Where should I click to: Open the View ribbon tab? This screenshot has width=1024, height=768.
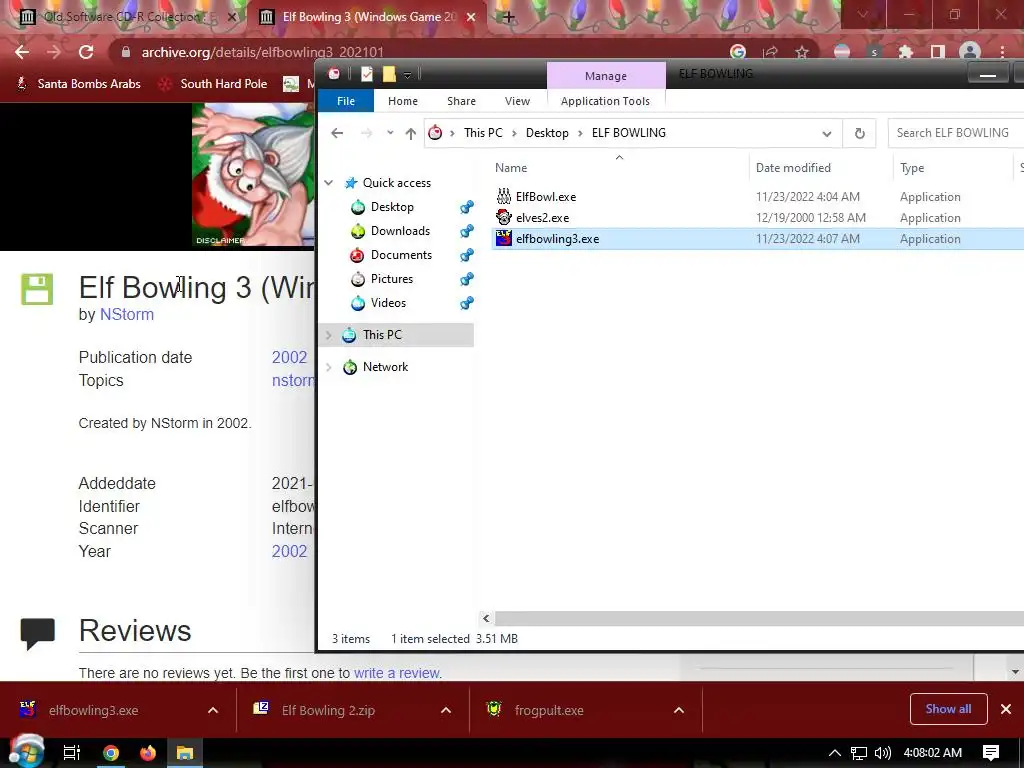pos(517,101)
